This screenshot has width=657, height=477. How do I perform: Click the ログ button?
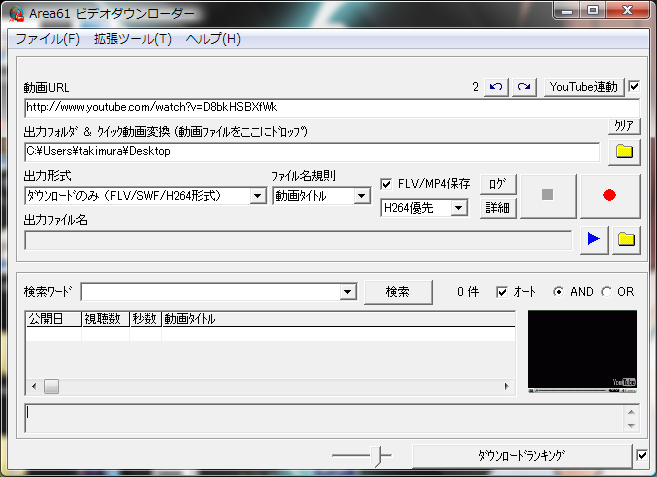pyautogui.click(x=498, y=184)
